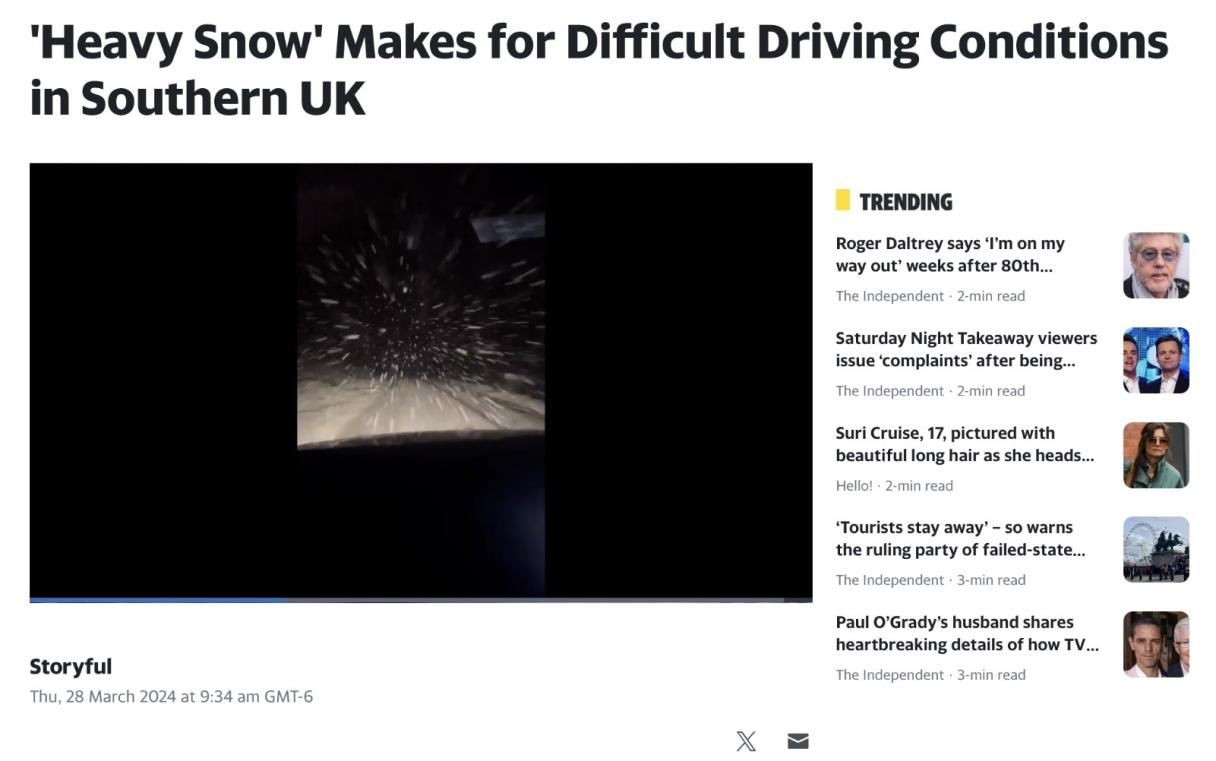Open the Storyful author link
This screenshot has width=1216, height=761.
tap(71, 666)
